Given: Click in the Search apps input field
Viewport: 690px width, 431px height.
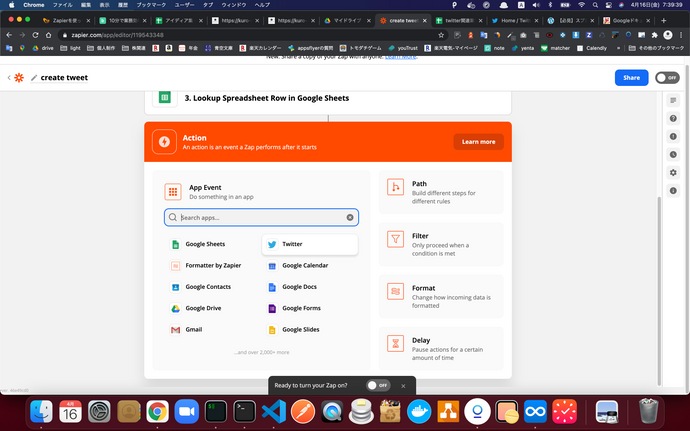Looking at the screenshot, I should 261,217.
